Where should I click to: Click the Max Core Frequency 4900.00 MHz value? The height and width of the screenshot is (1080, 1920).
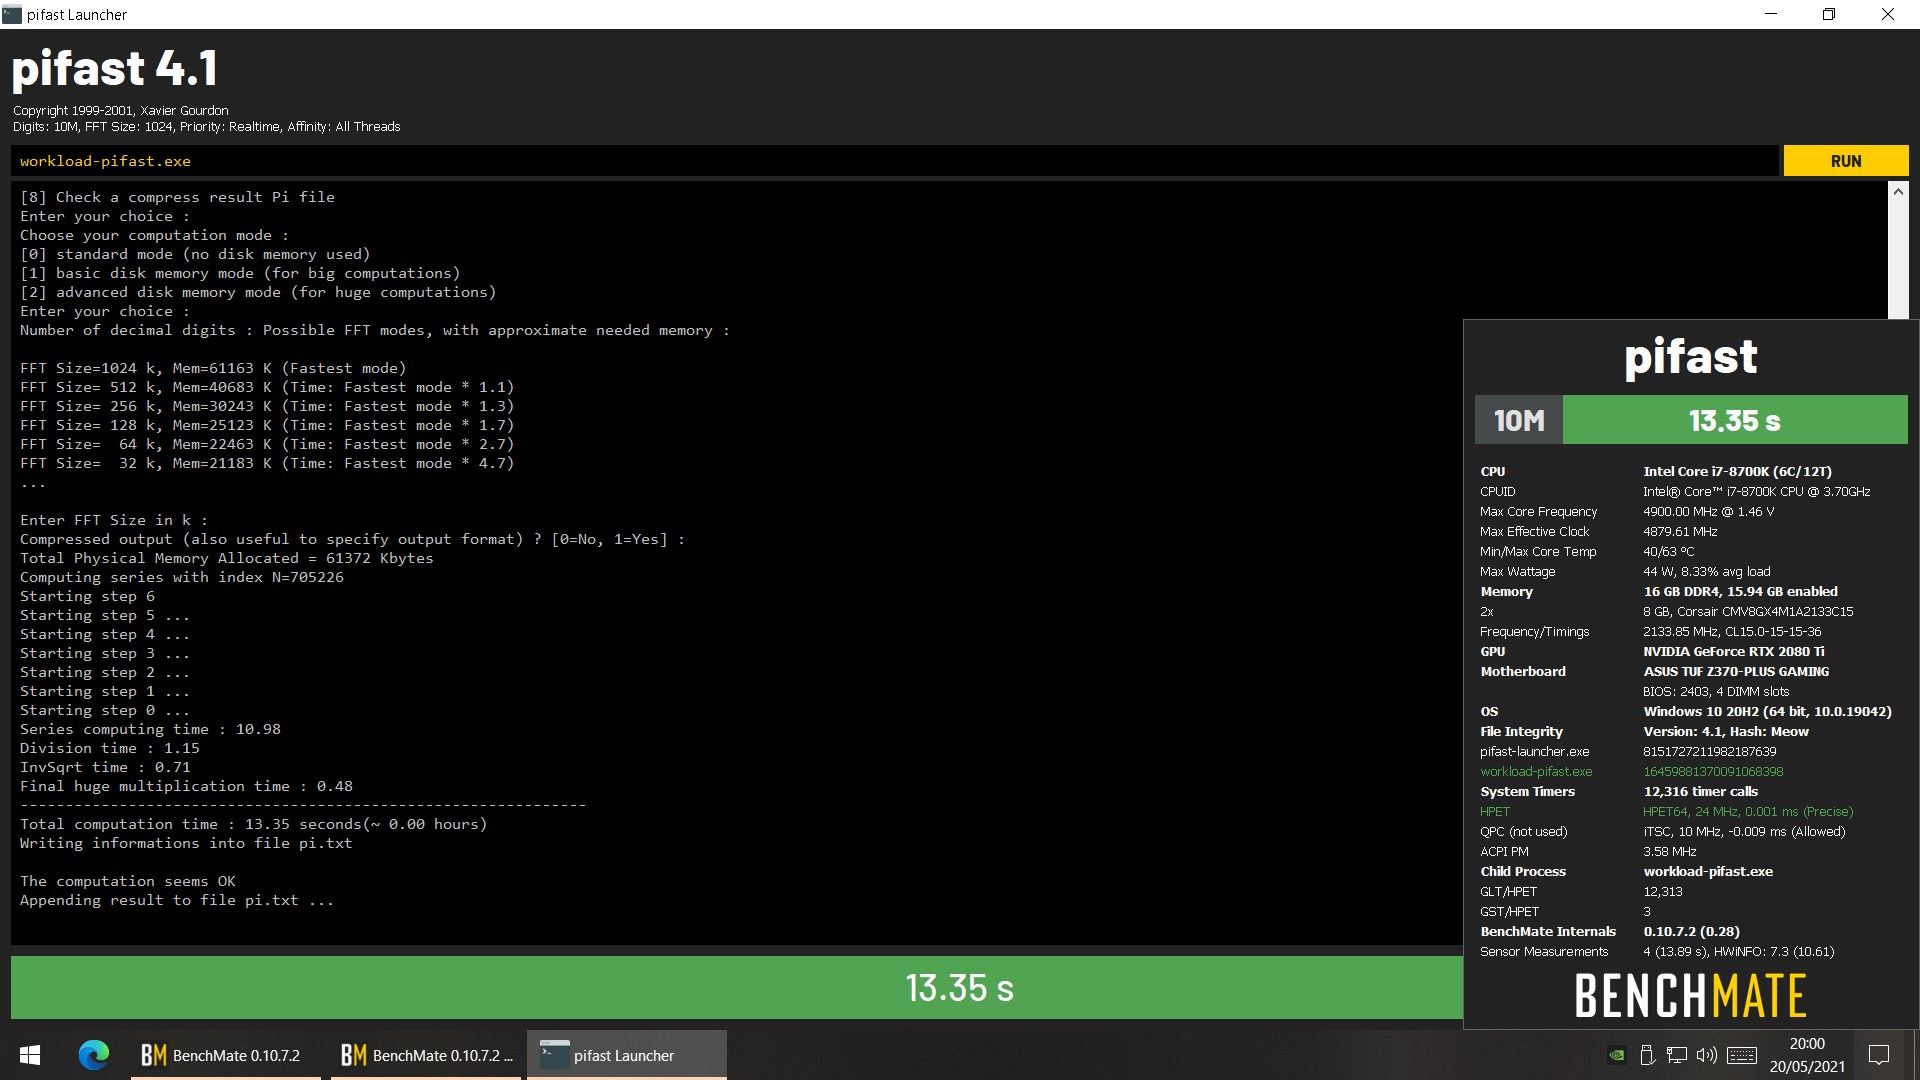click(x=1709, y=511)
